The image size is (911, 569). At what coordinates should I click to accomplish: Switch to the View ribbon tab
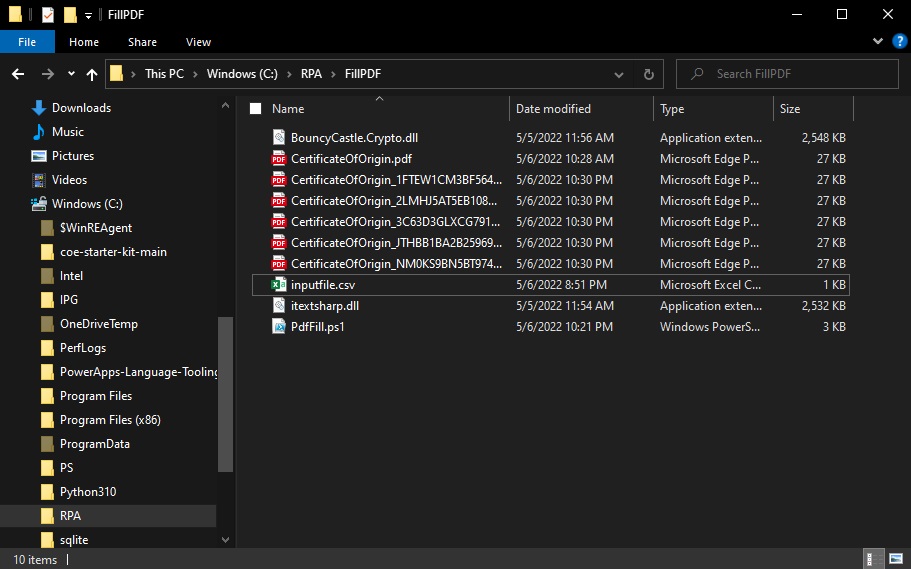pos(198,42)
